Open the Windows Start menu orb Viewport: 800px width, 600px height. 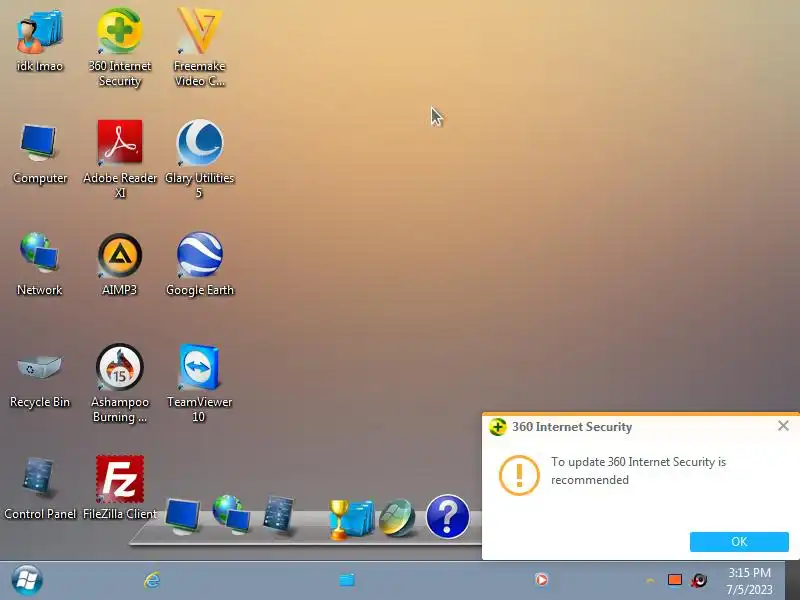coord(27,580)
